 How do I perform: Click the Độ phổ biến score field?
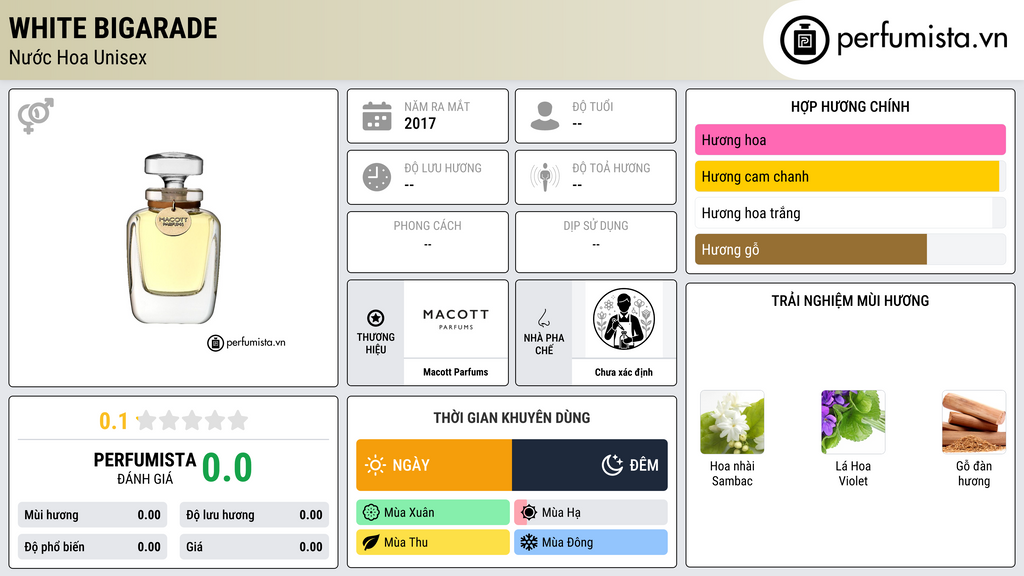(x=92, y=547)
